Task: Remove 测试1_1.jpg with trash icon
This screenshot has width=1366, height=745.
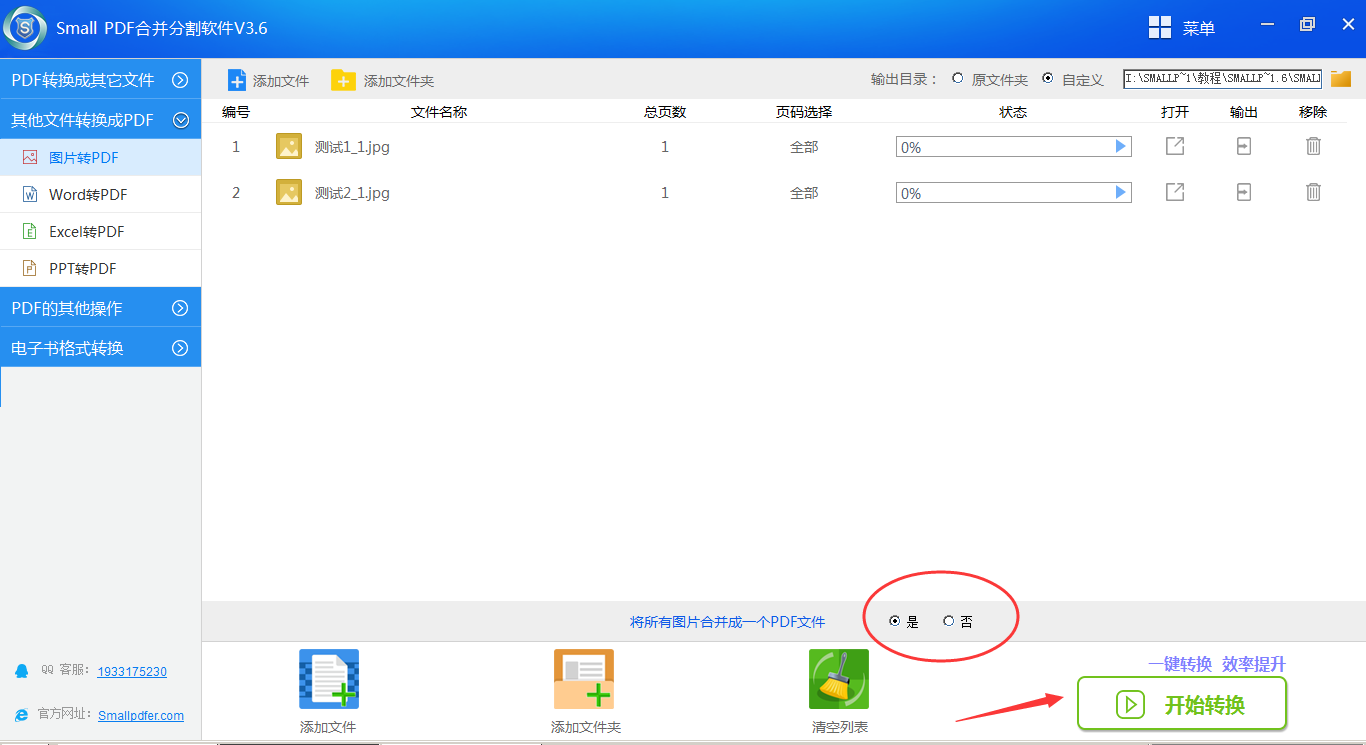Action: [x=1313, y=147]
